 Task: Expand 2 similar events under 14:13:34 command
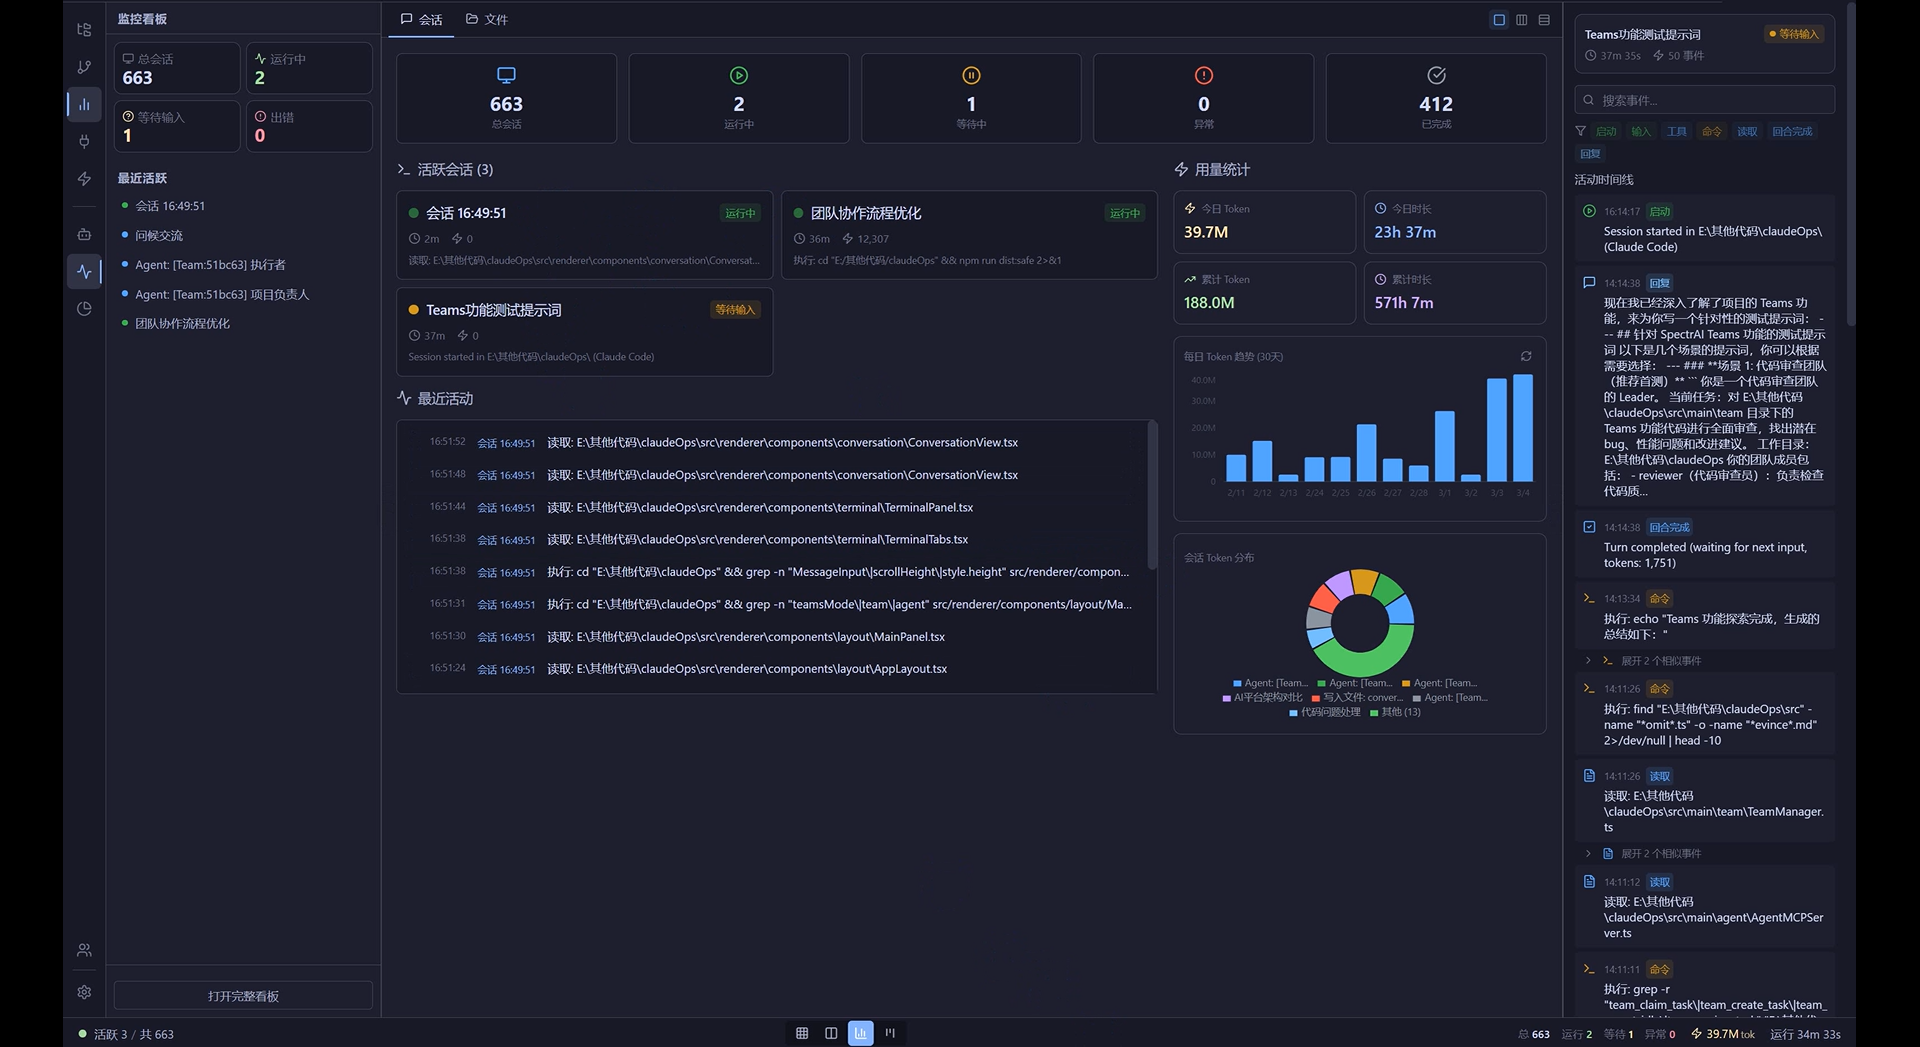[1660, 661]
